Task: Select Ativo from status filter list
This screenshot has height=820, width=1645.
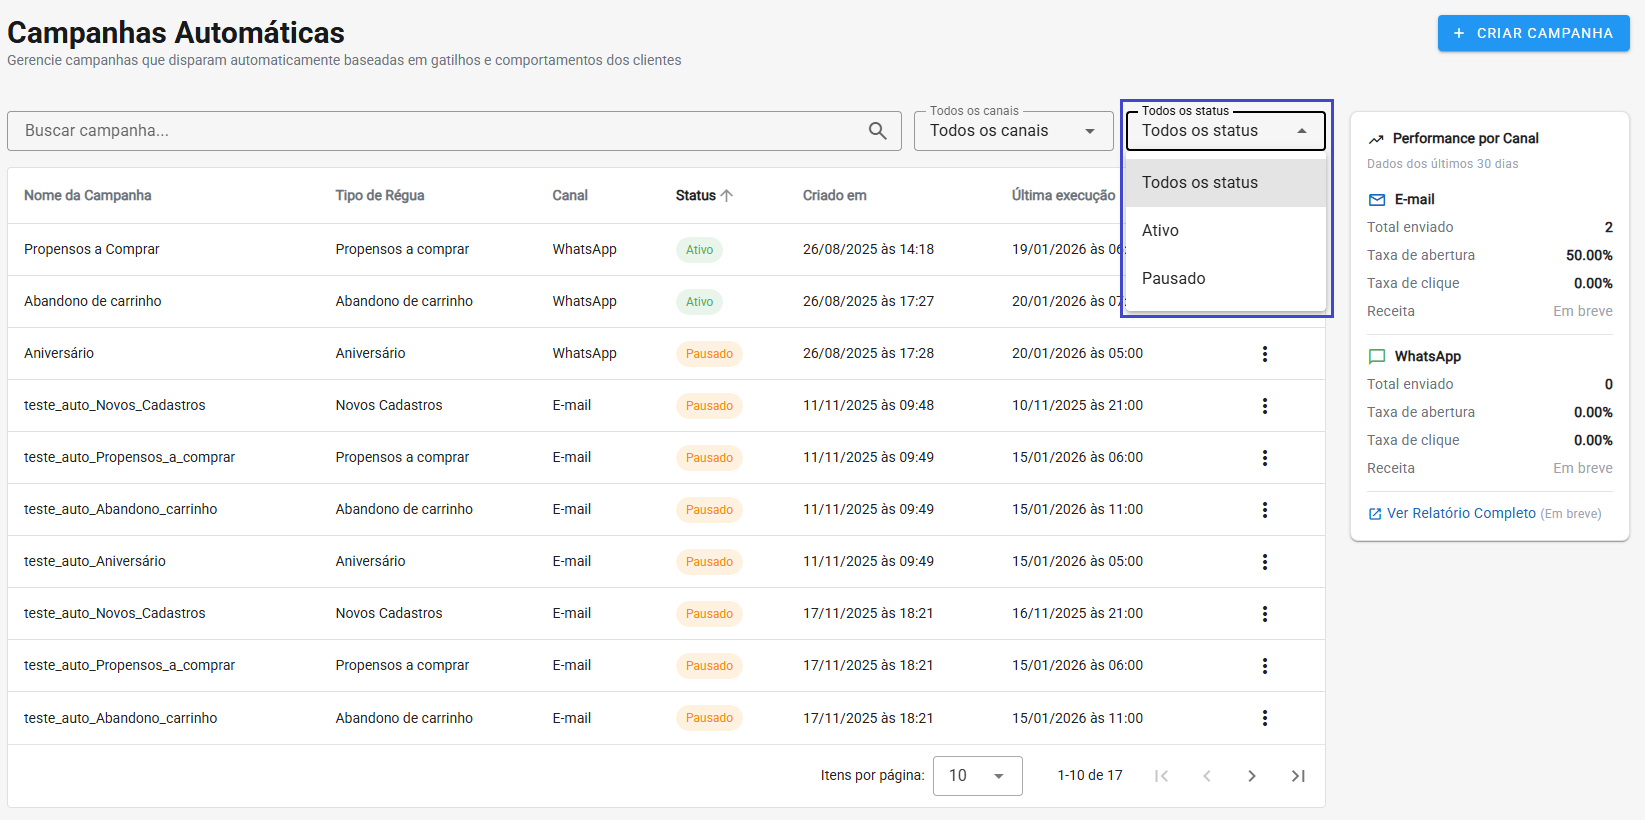Action: pyautogui.click(x=1160, y=231)
